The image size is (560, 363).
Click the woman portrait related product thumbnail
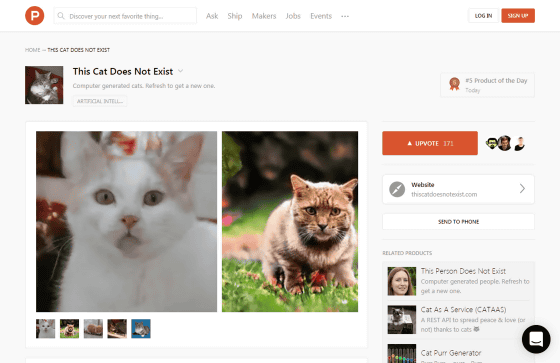pyautogui.click(x=402, y=281)
